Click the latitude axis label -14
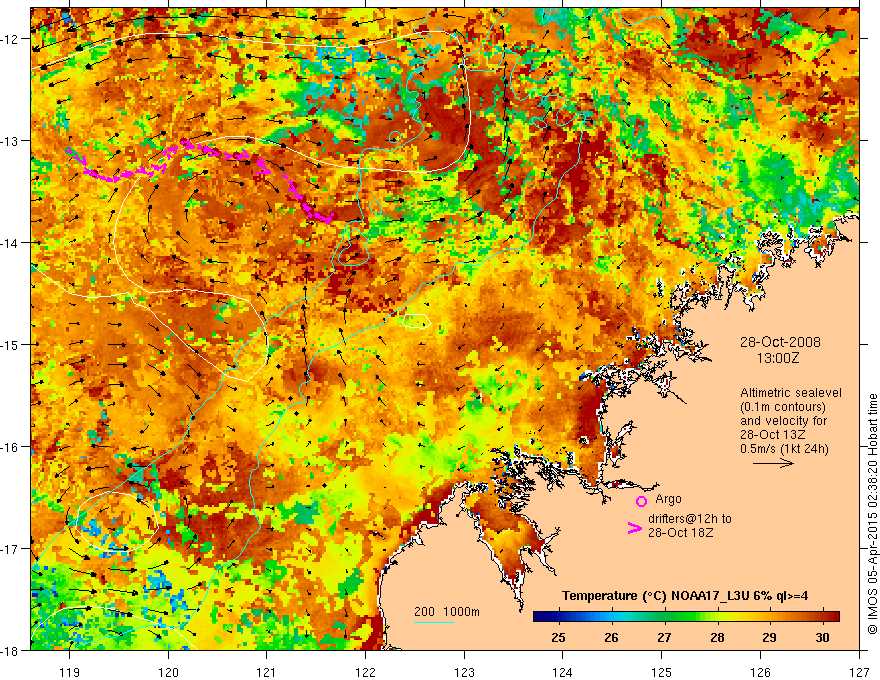Screen dimensions: 880x680 click(x=12, y=243)
